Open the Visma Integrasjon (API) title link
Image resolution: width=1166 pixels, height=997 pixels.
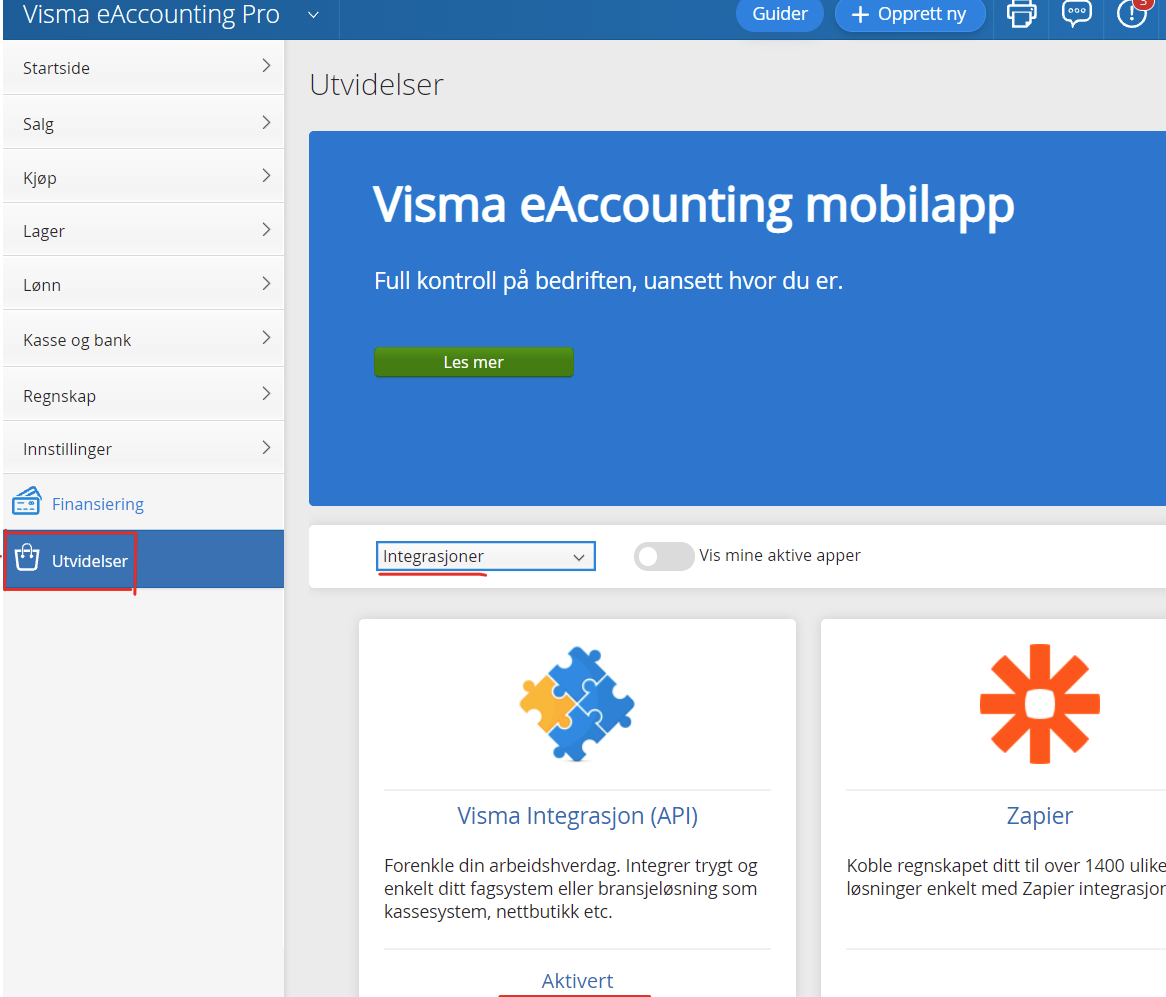point(577,816)
